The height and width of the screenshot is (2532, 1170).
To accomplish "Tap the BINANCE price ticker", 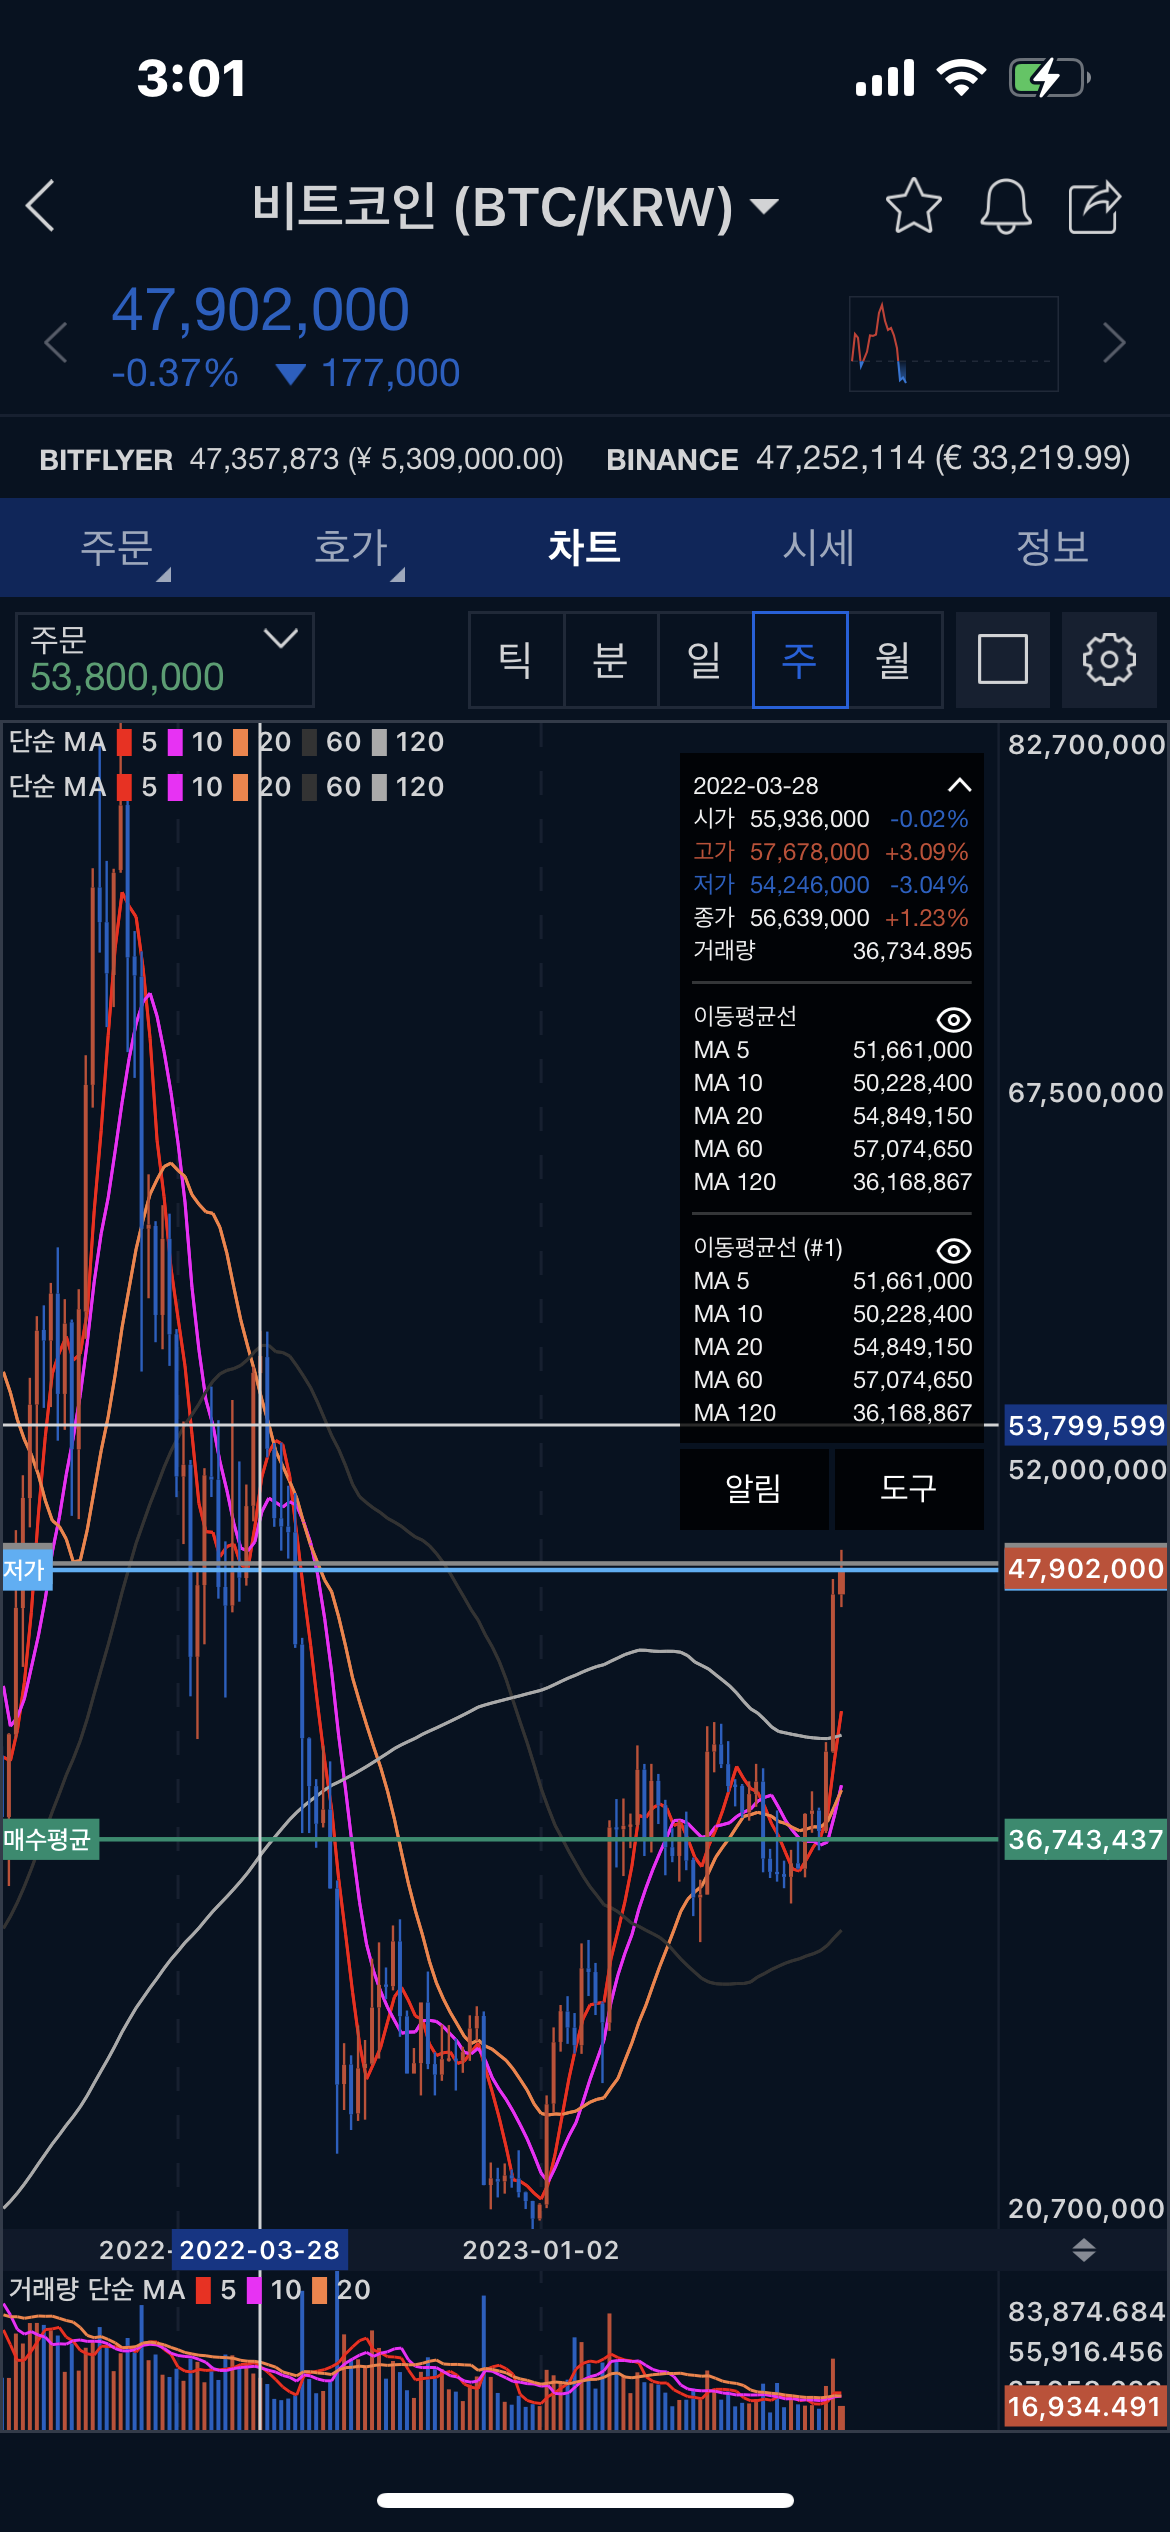I will [868, 459].
